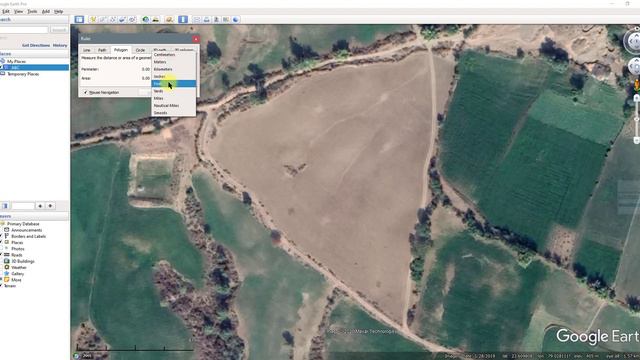Click the 3D Buildings layer icon
This screenshot has width=640, height=360.
click(7, 261)
